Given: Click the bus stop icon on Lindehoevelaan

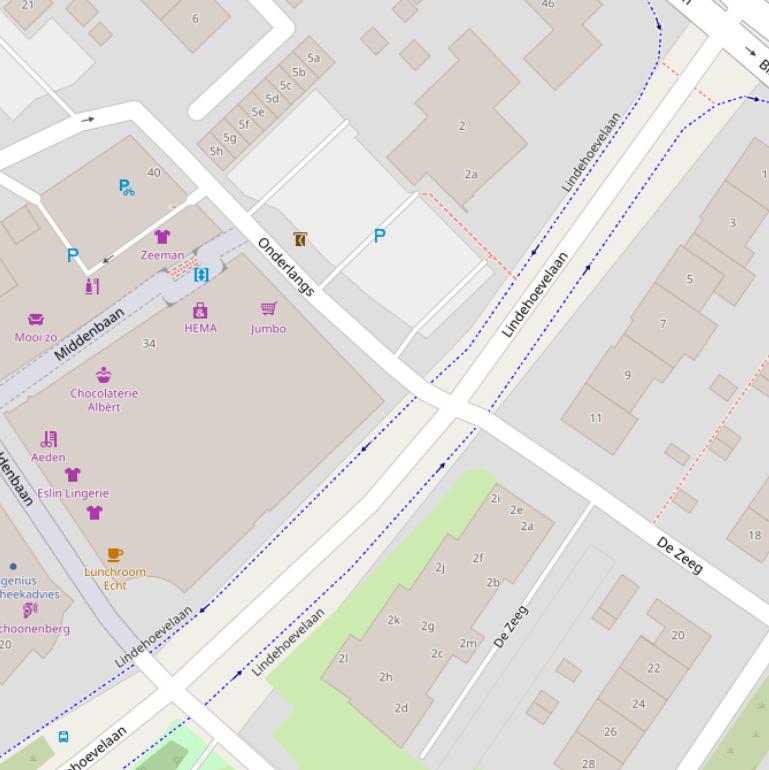Looking at the screenshot, I should (x=63, y=737).
